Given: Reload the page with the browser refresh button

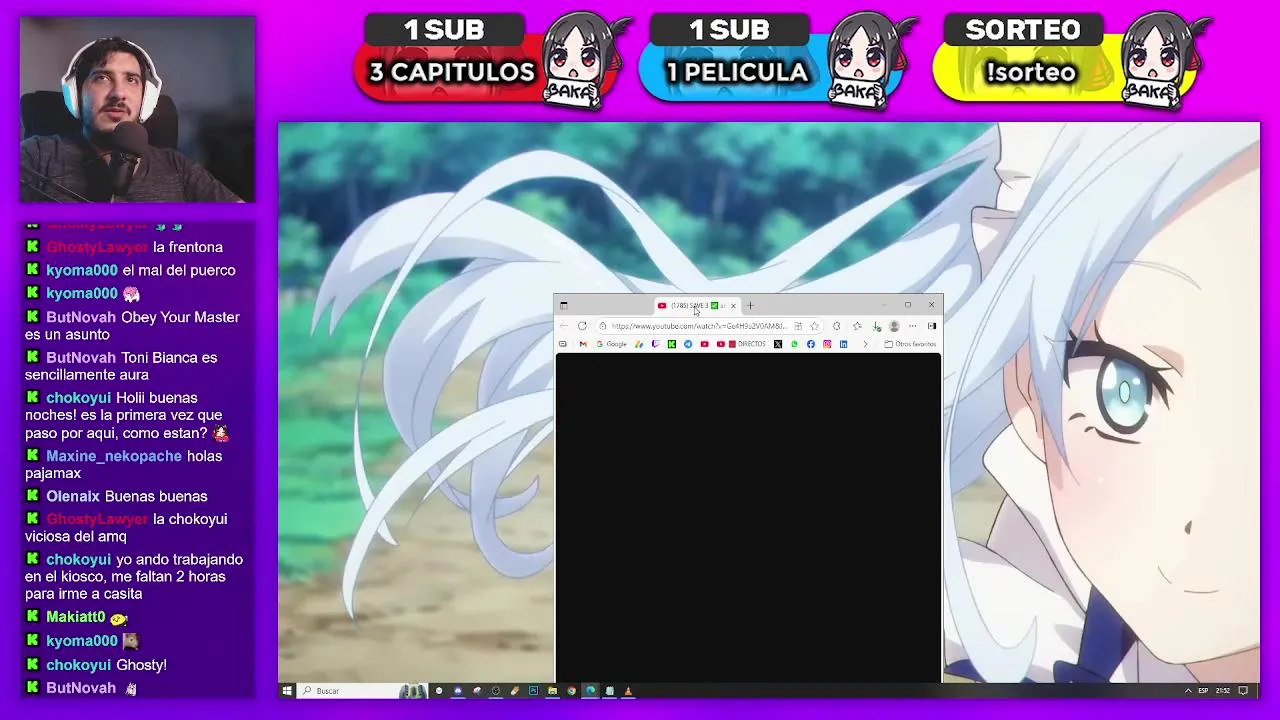Looking at the screenshot, I should click(x=582, y=326).
